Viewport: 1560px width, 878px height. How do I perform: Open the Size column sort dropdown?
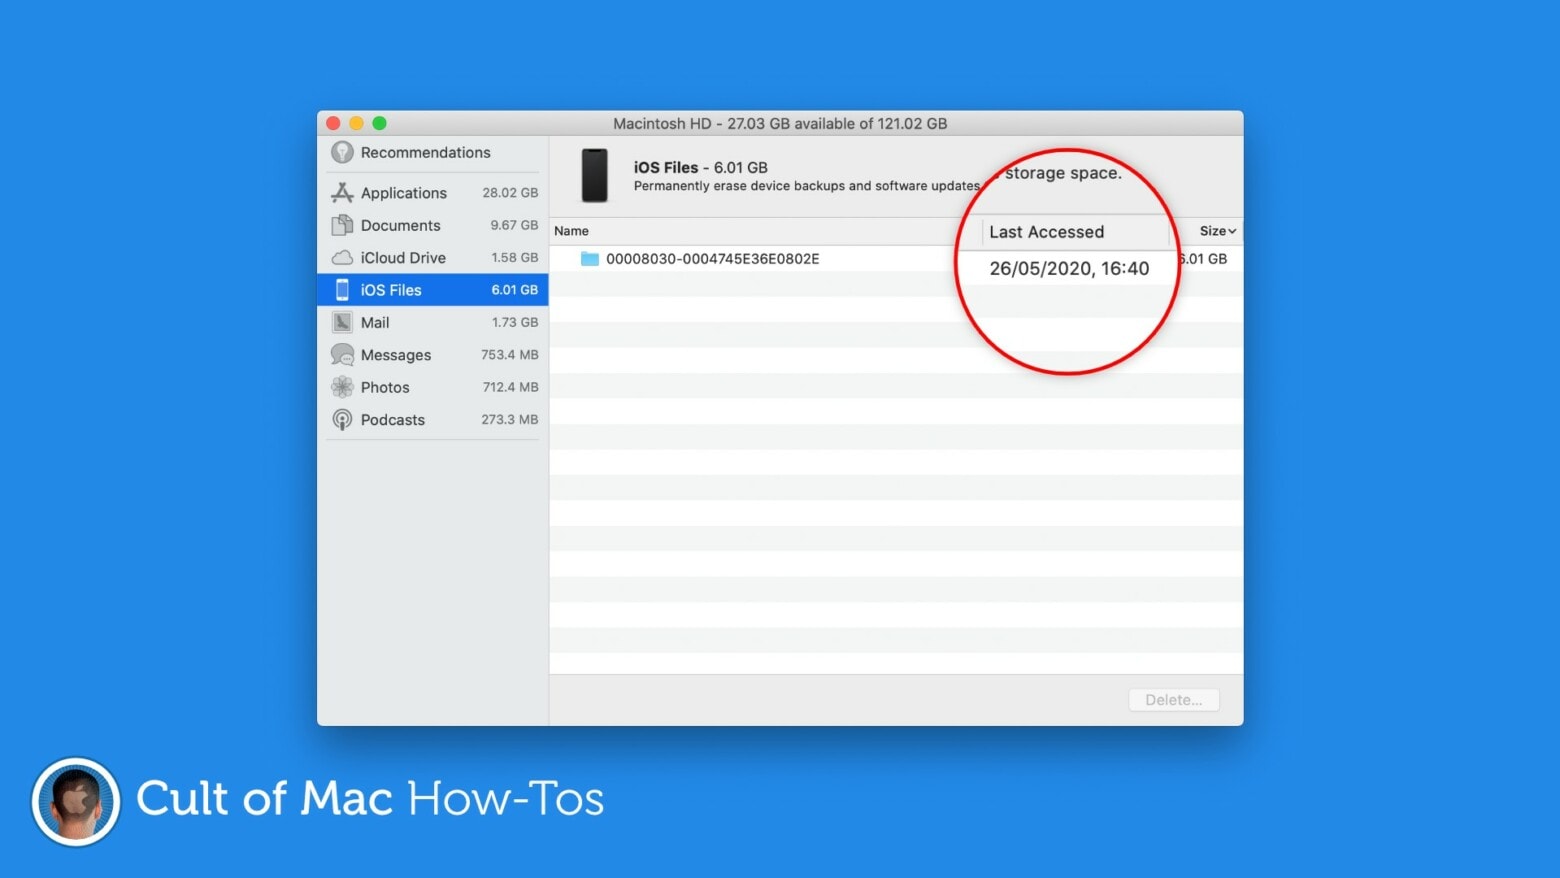click(1215, 230)
